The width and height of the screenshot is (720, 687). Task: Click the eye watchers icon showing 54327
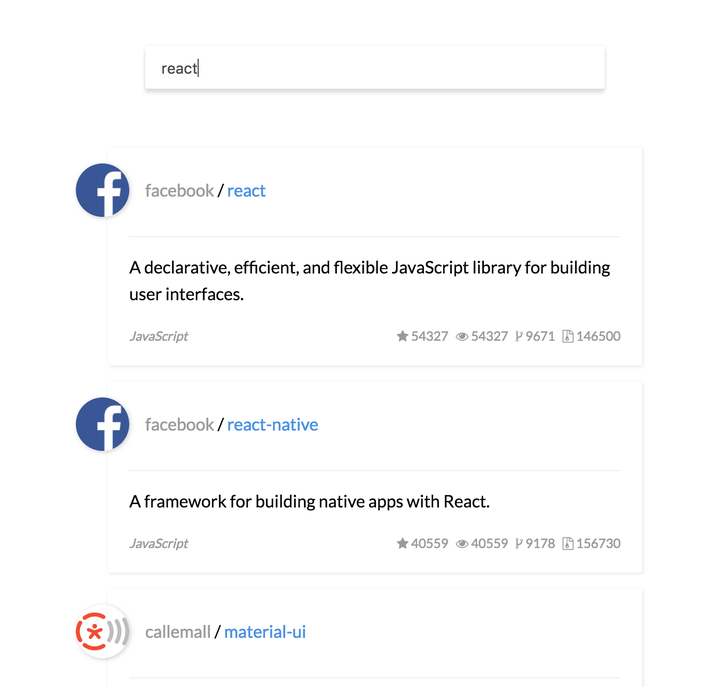[x=462, y=337]
